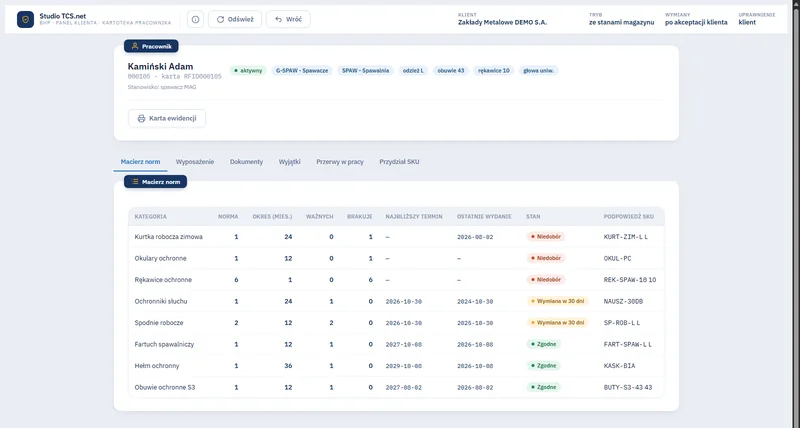The width and height of the screenshot is (800, 428).
Task: Click the Macierz norm tab
Action: pyautogui.click(x=140, y=162)
